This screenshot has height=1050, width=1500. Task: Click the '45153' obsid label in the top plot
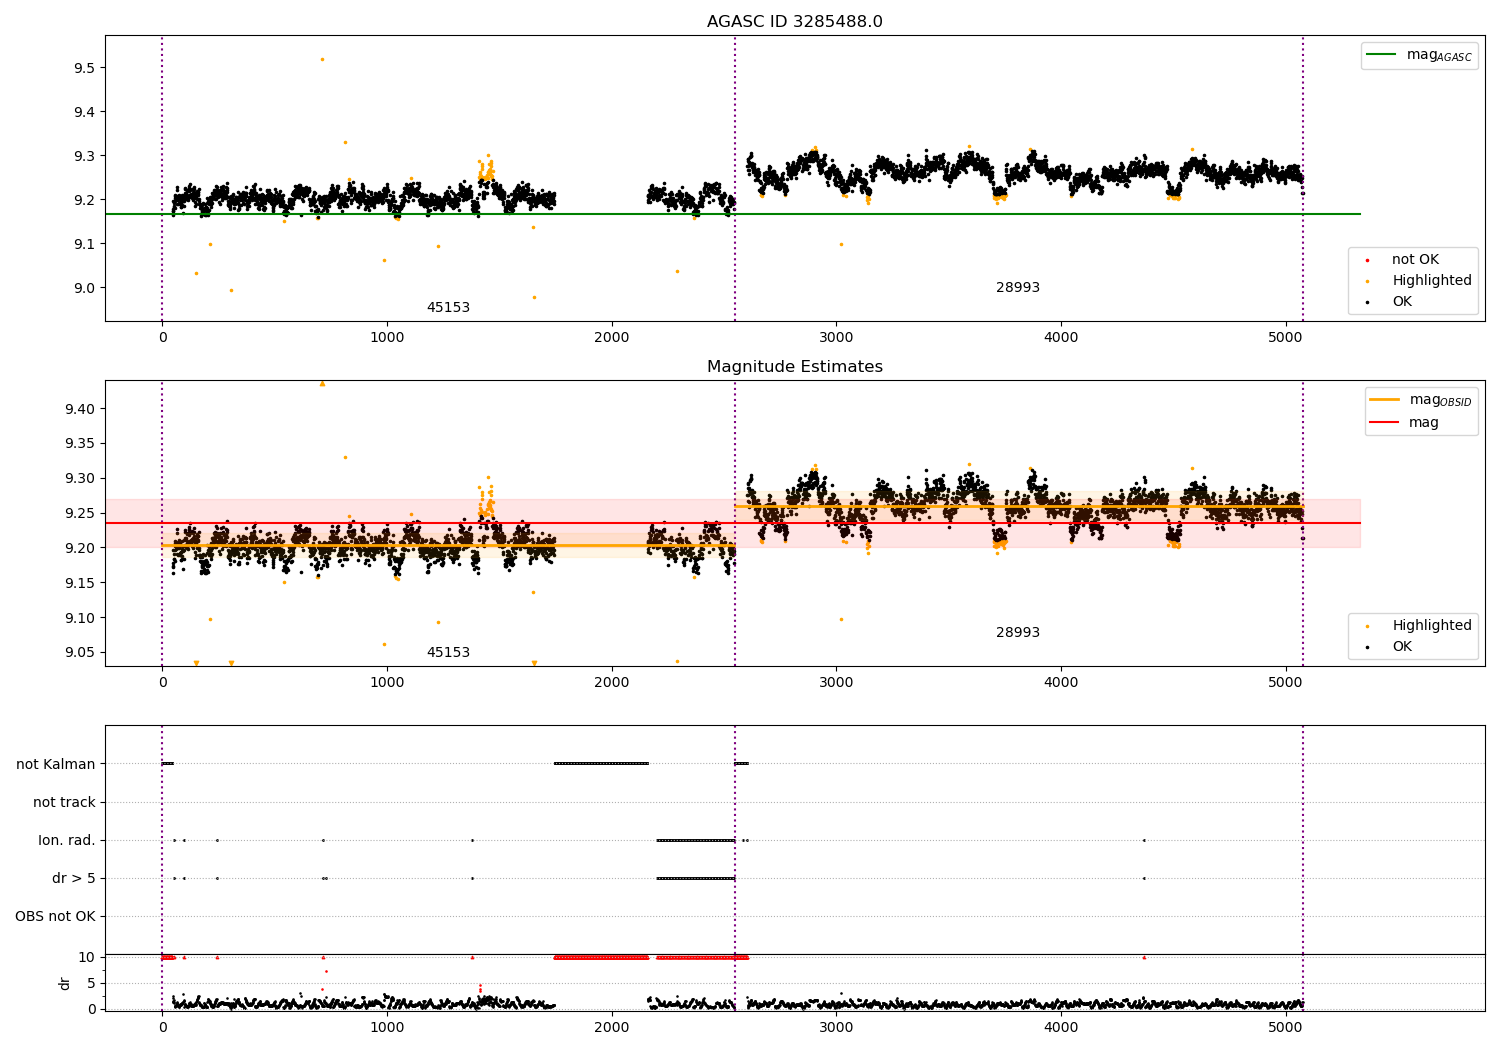point(448,307)
